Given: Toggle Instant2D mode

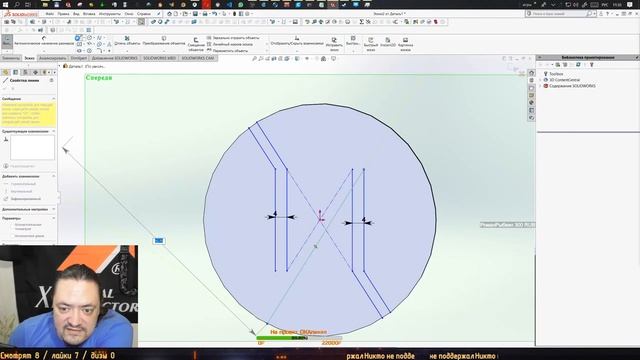Looking at the screenshot, I should tap(388, 42).
